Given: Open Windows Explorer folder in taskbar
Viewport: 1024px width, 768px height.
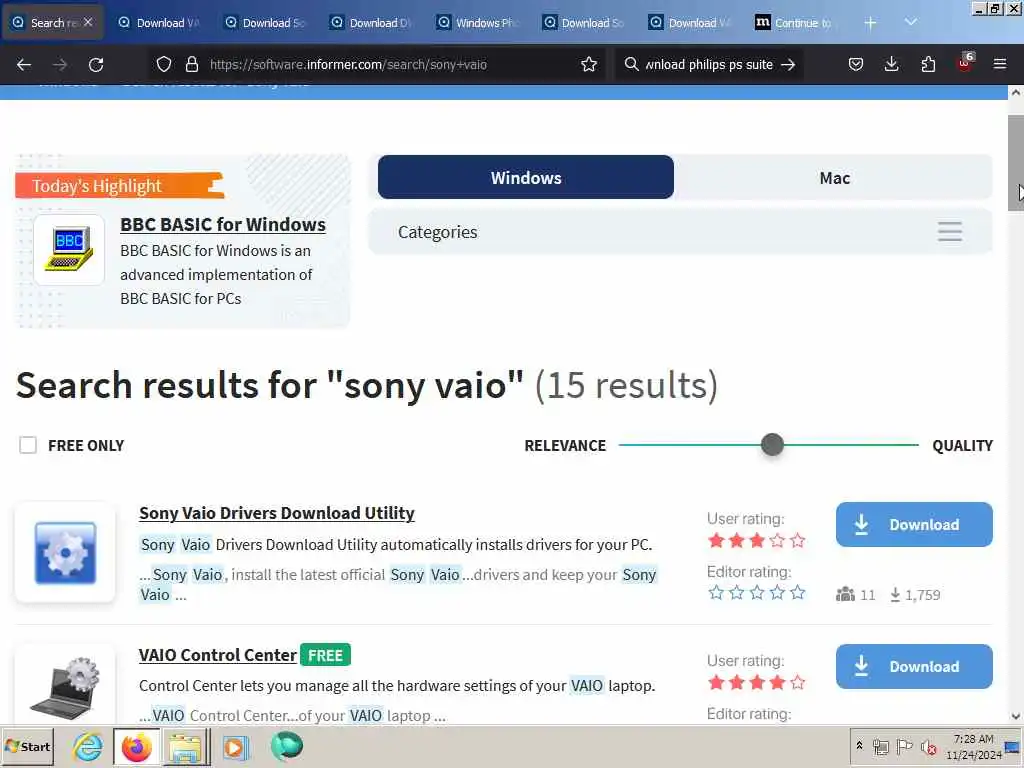Looking at the screenshot, I should click(186, 746).
